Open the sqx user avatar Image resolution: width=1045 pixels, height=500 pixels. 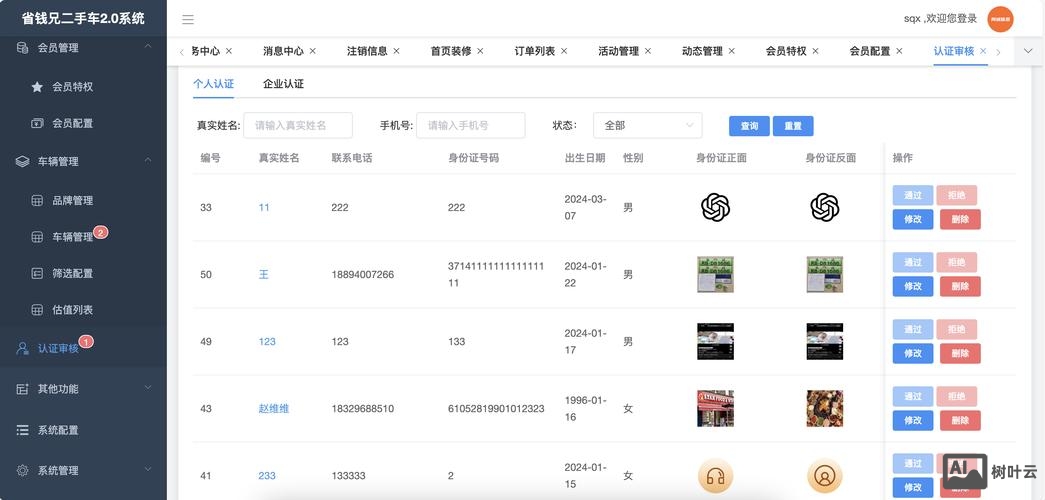pos(1000,19)
